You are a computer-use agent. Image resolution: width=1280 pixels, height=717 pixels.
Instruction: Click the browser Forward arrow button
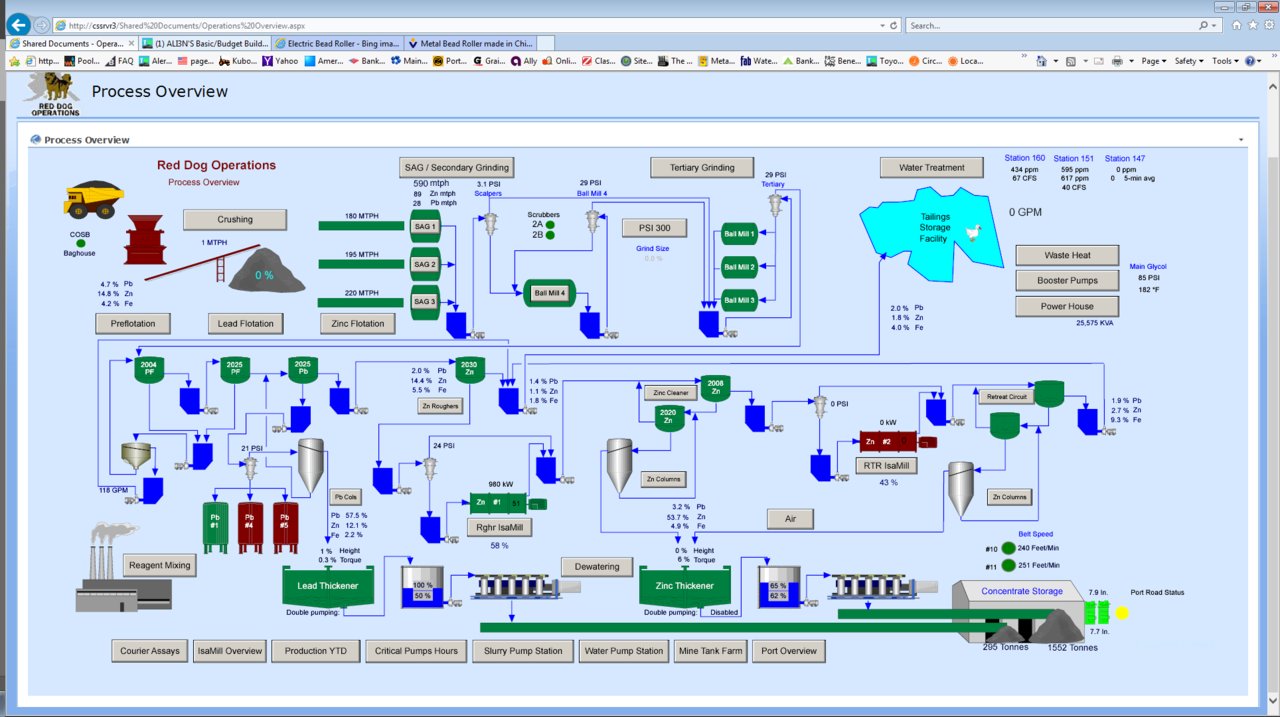(41, 25)
